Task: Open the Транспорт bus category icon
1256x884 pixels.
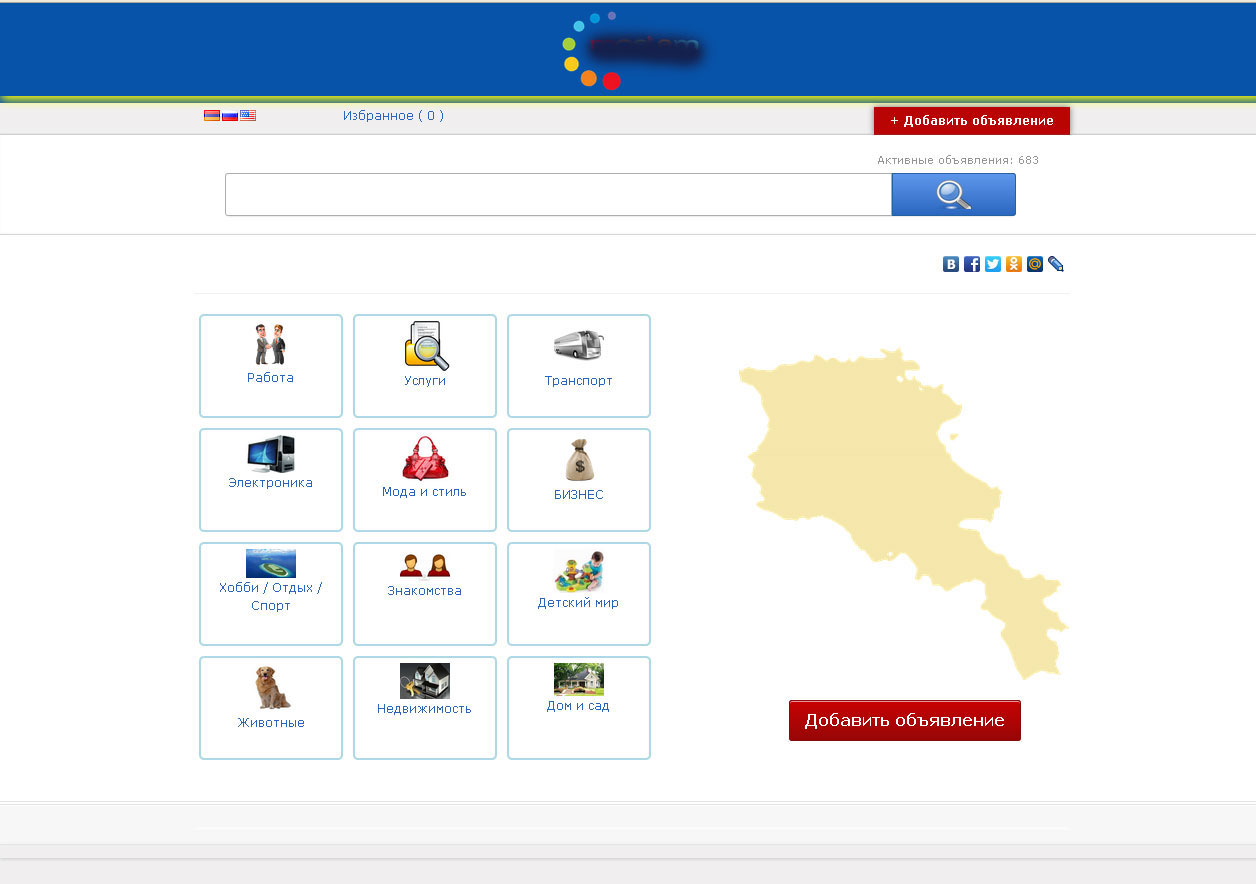Action: [x=579, y=346]
